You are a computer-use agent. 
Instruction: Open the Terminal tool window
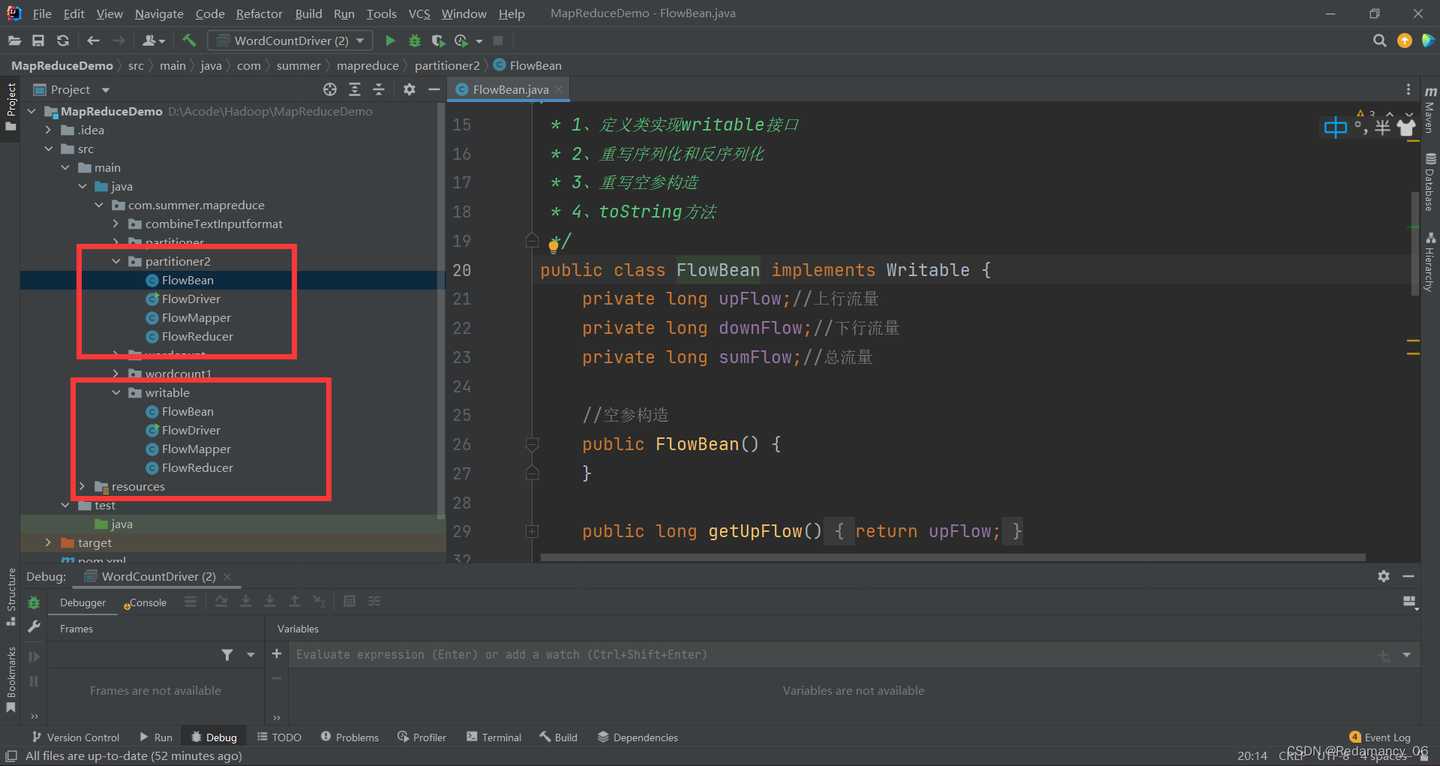click(493, 738)
